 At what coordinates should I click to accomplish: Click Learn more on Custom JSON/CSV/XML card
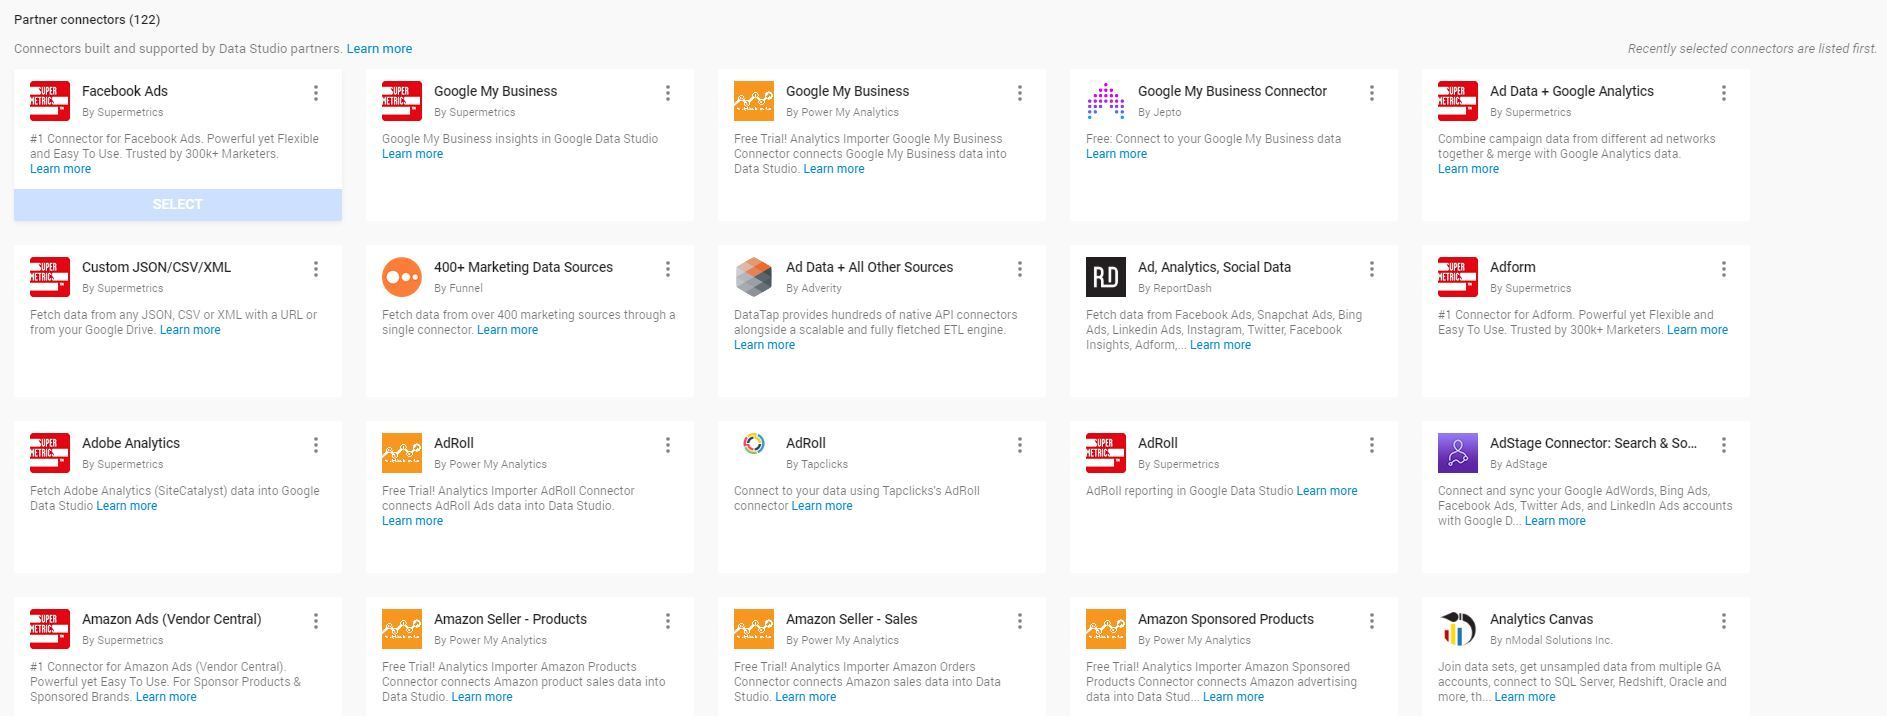click(x=190, y=330)
